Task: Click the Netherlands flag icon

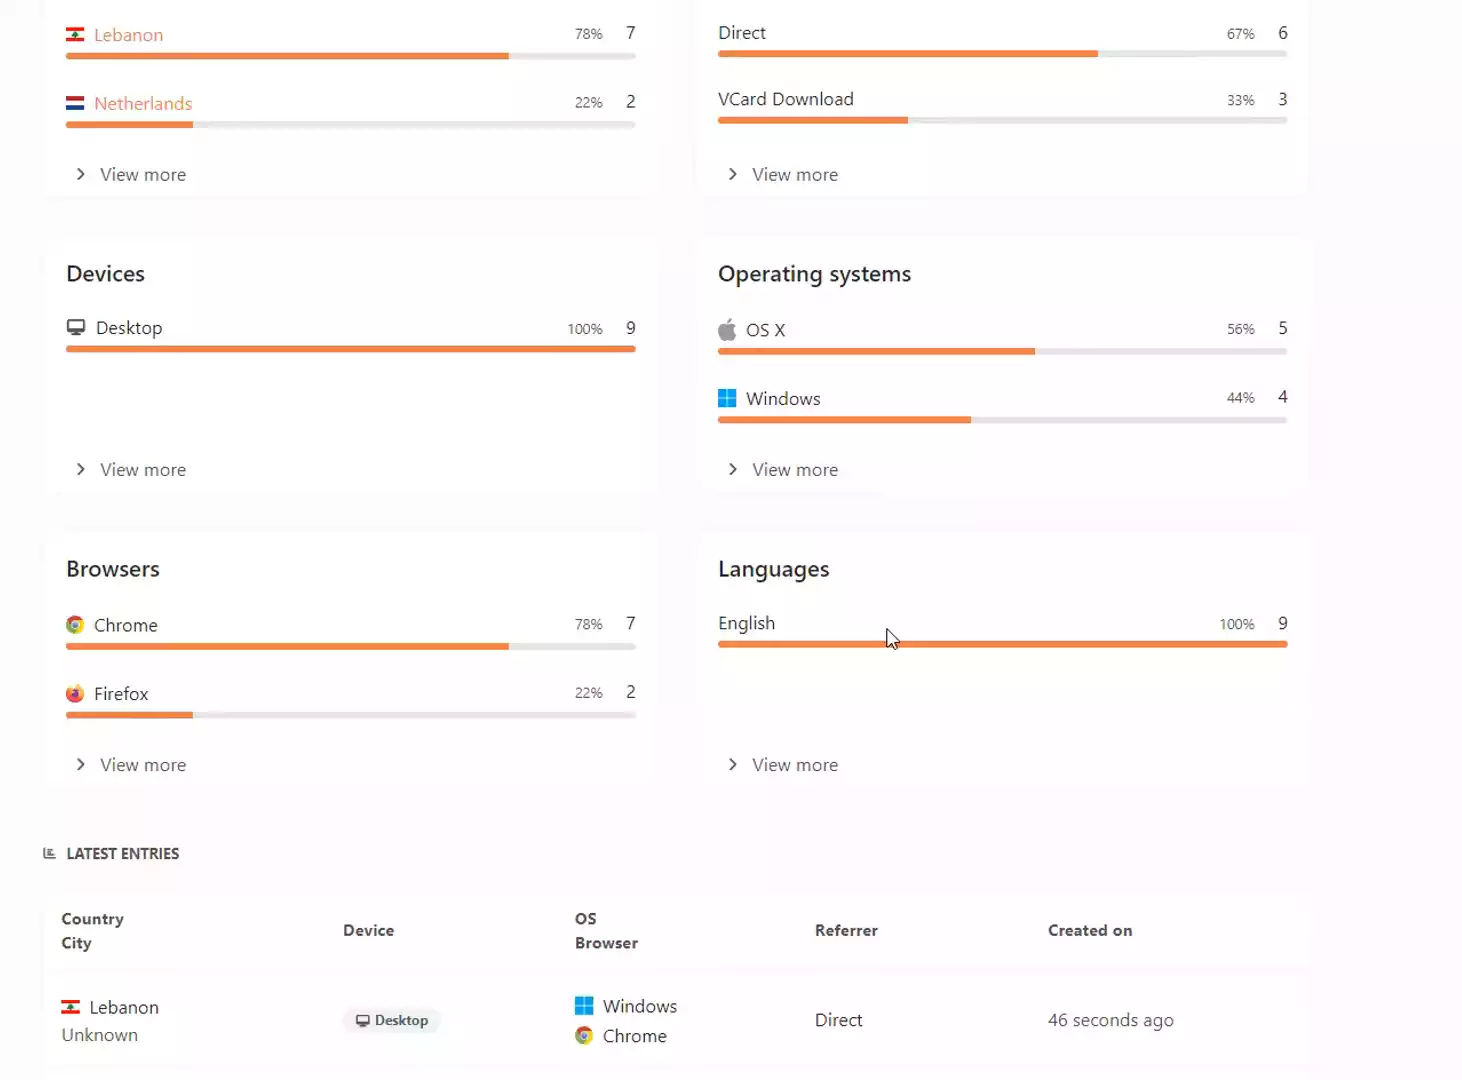Action: tap(75, 103)
